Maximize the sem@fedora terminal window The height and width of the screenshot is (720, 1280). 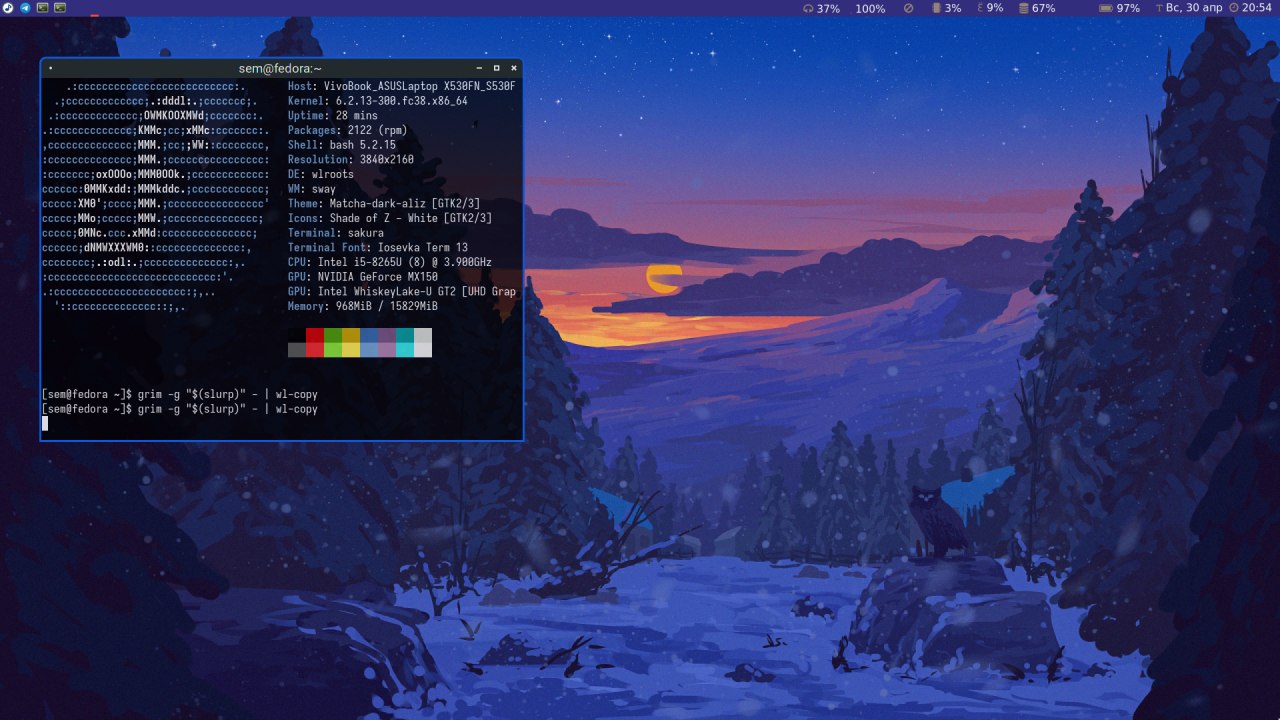tap(497, 68)
